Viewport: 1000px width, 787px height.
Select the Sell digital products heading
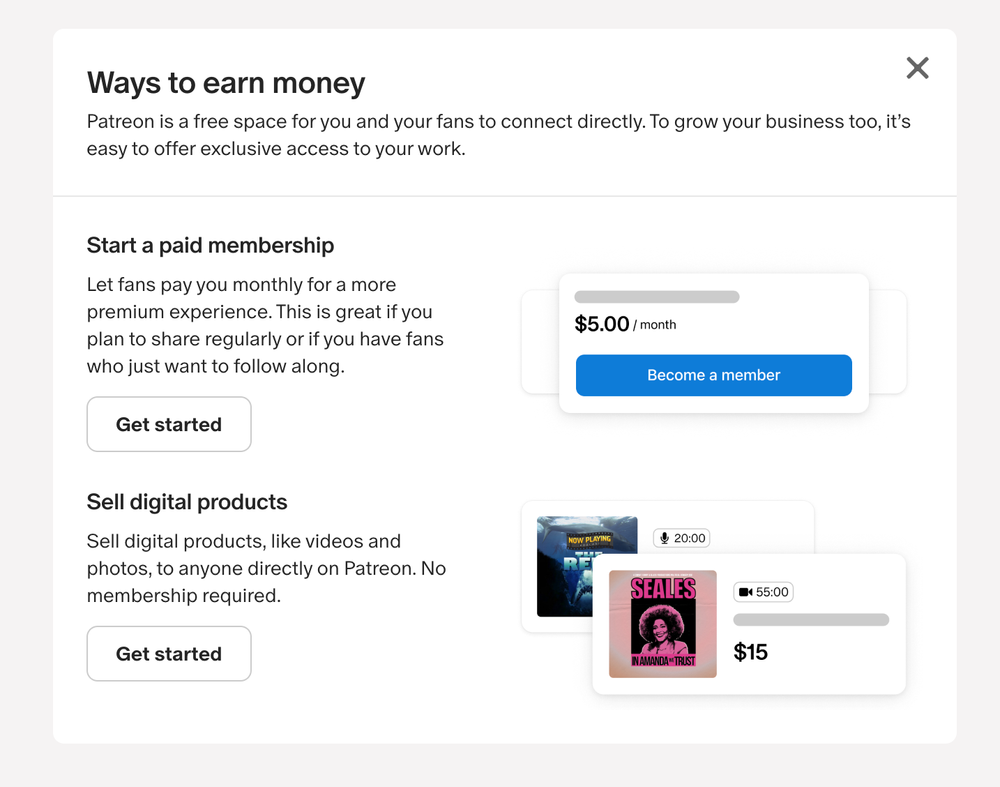(187, 502)
